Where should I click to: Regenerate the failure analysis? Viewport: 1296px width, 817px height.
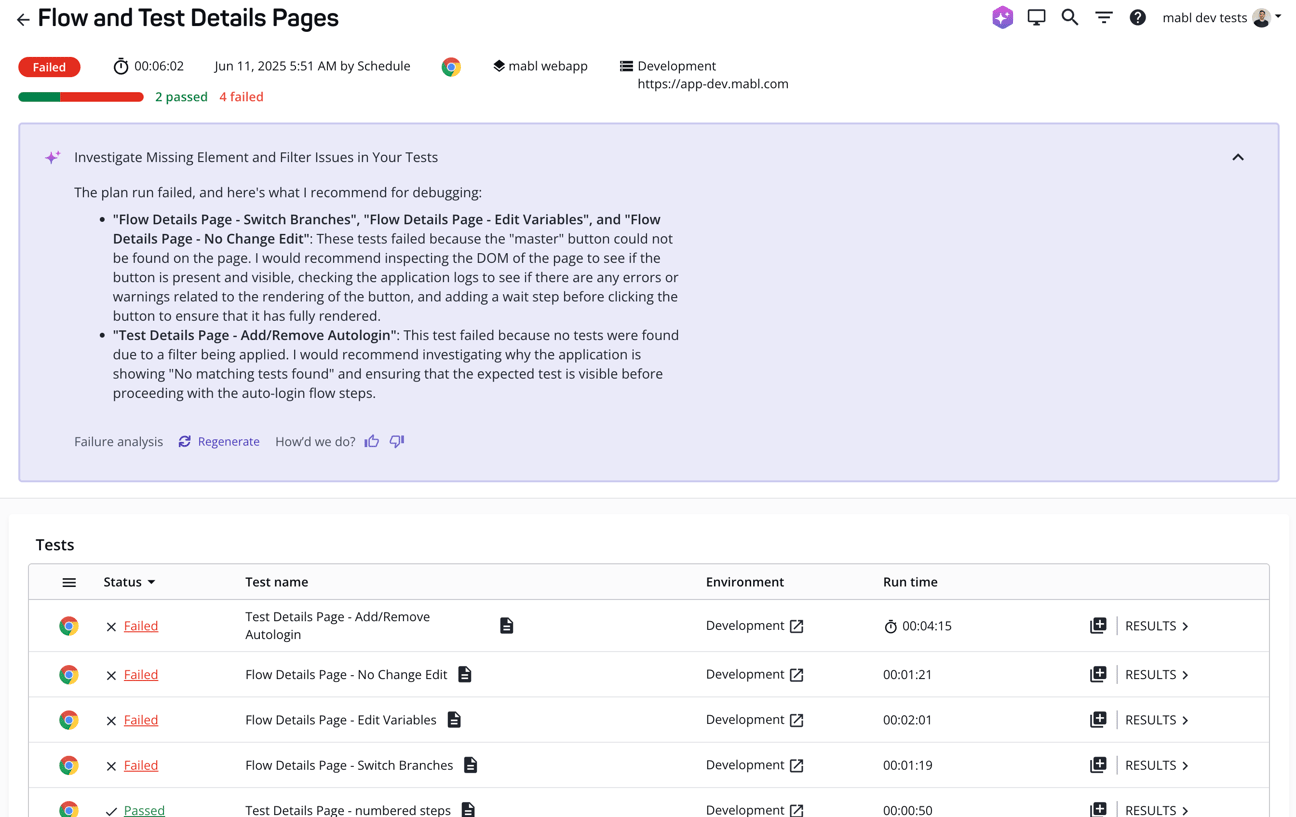pyautogui.click(x=219, y=441)
